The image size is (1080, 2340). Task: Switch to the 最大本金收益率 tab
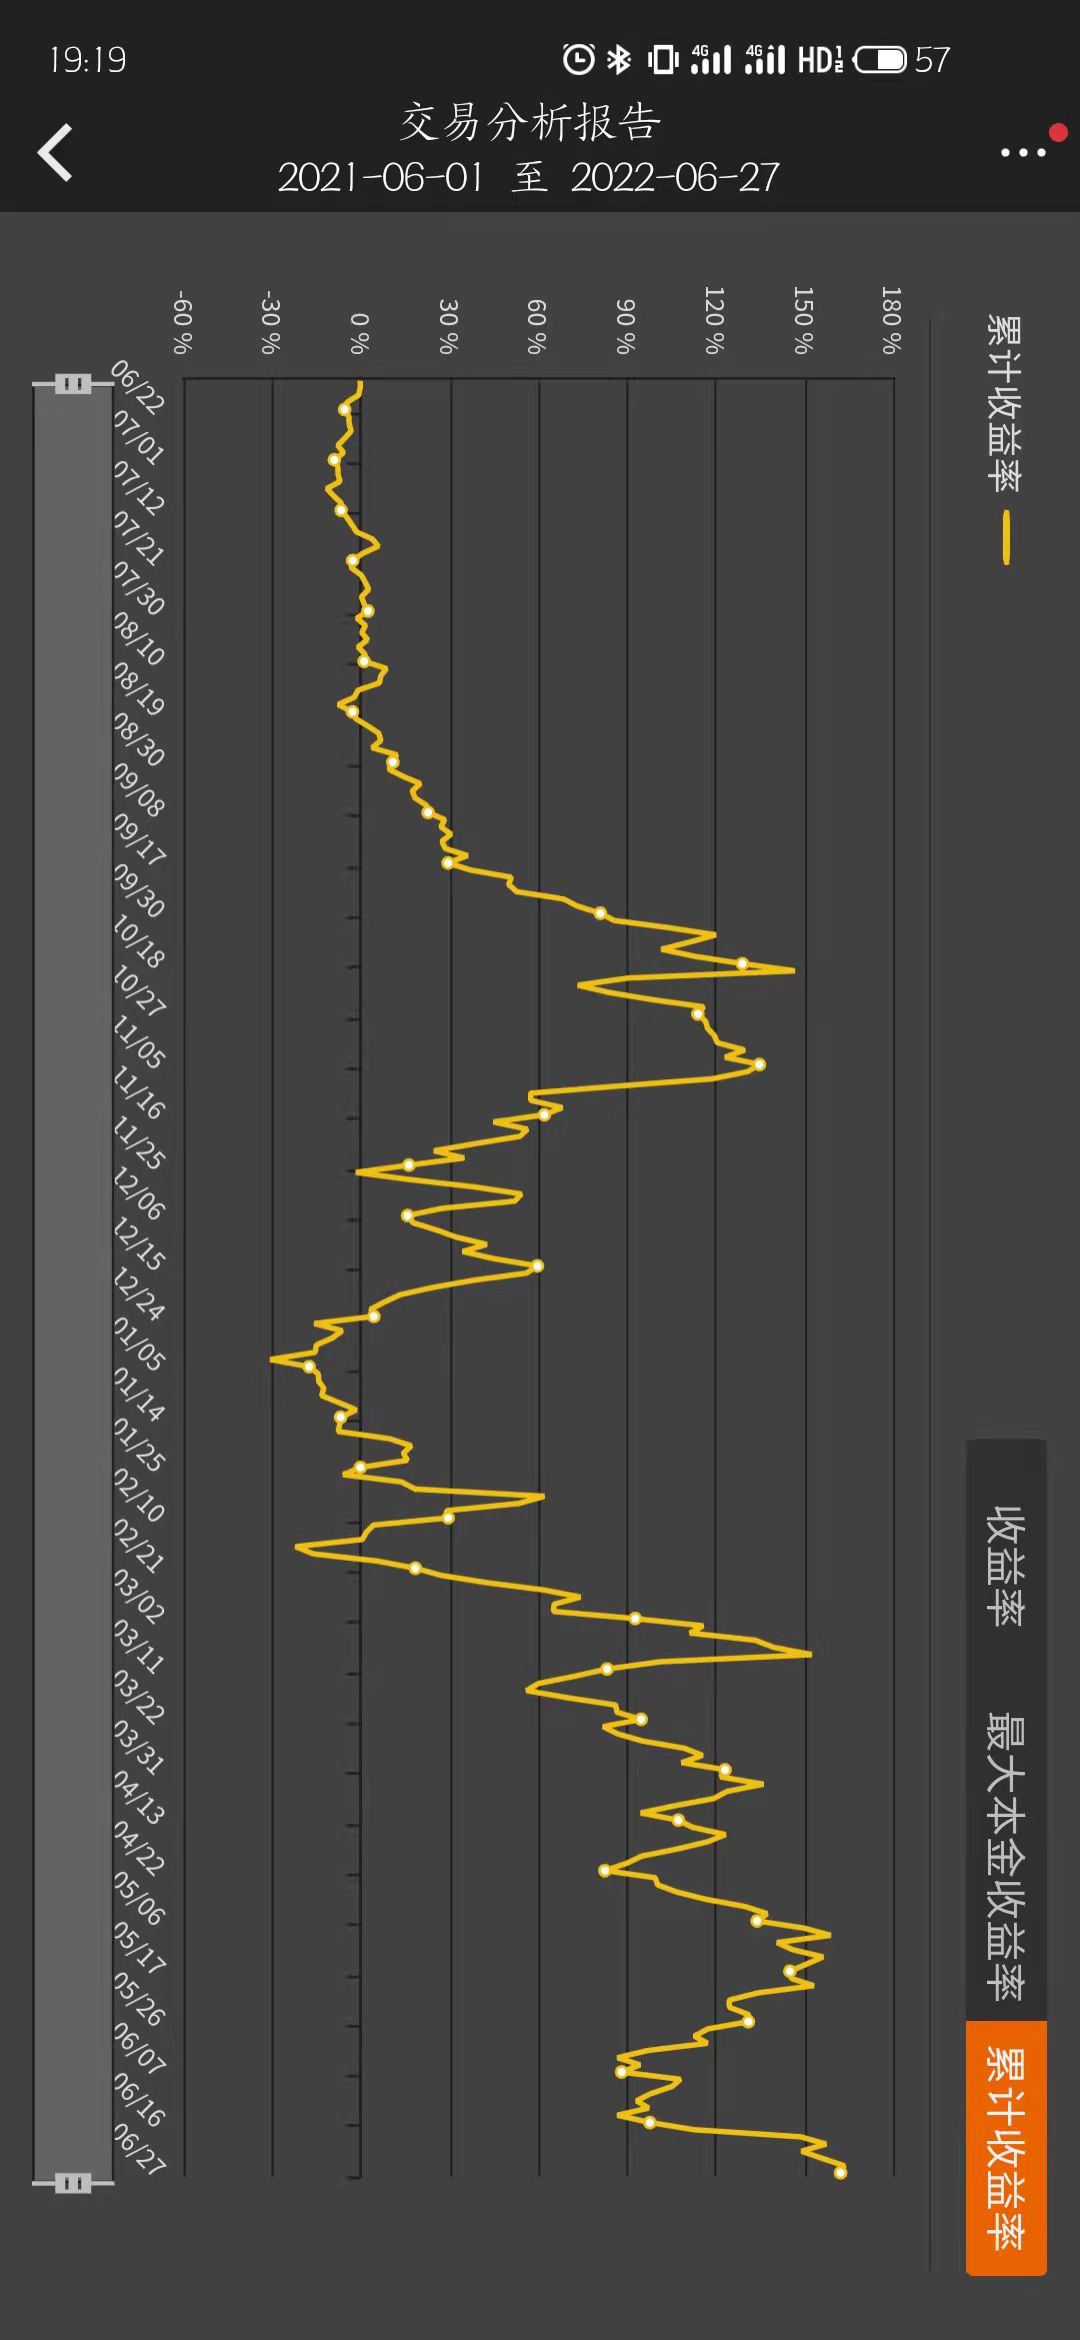coord(1006,1856)
